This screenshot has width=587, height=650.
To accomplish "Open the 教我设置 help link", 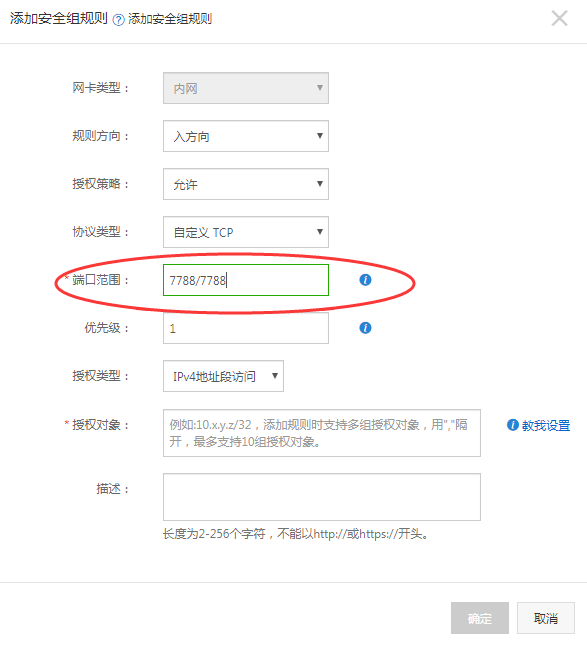I will (x=546, y=425).
